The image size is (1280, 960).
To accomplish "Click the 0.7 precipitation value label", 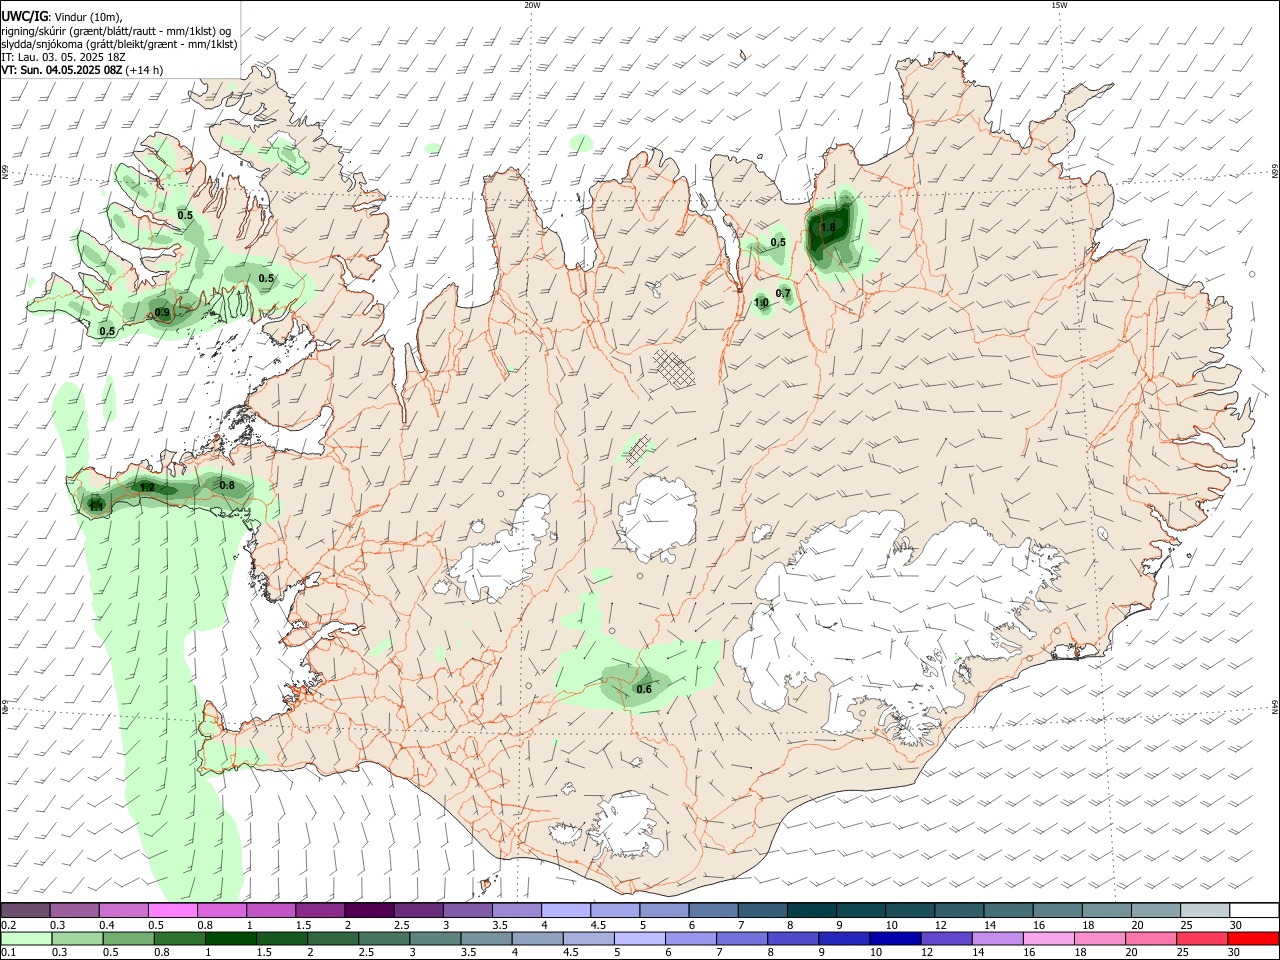I will tap(783, 293).
